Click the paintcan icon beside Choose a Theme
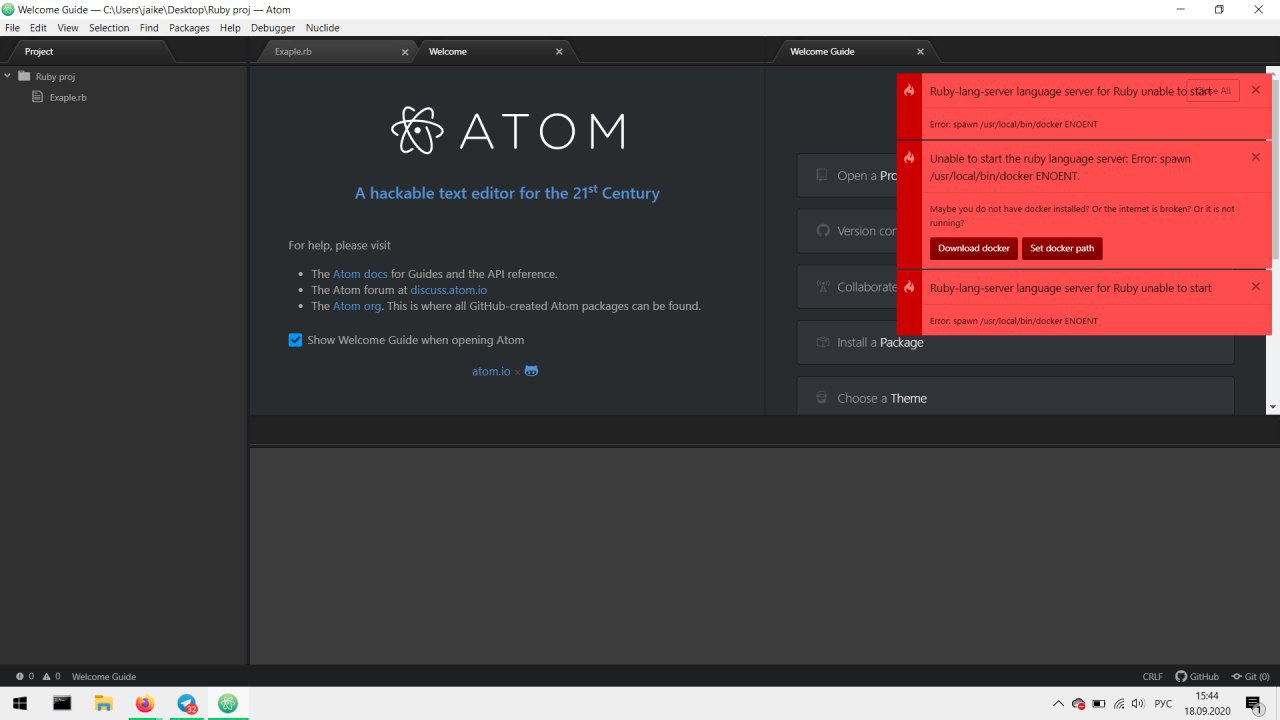 click(822, 398)
